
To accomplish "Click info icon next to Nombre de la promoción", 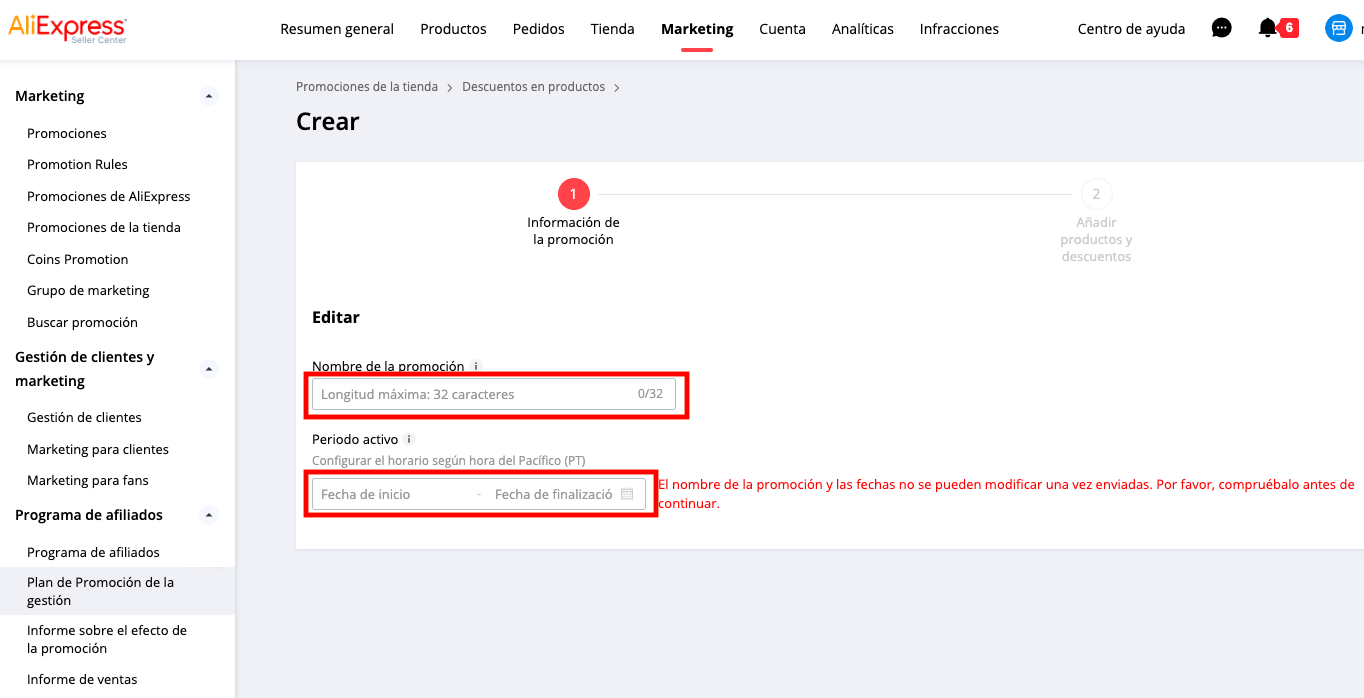I will 476,367.
